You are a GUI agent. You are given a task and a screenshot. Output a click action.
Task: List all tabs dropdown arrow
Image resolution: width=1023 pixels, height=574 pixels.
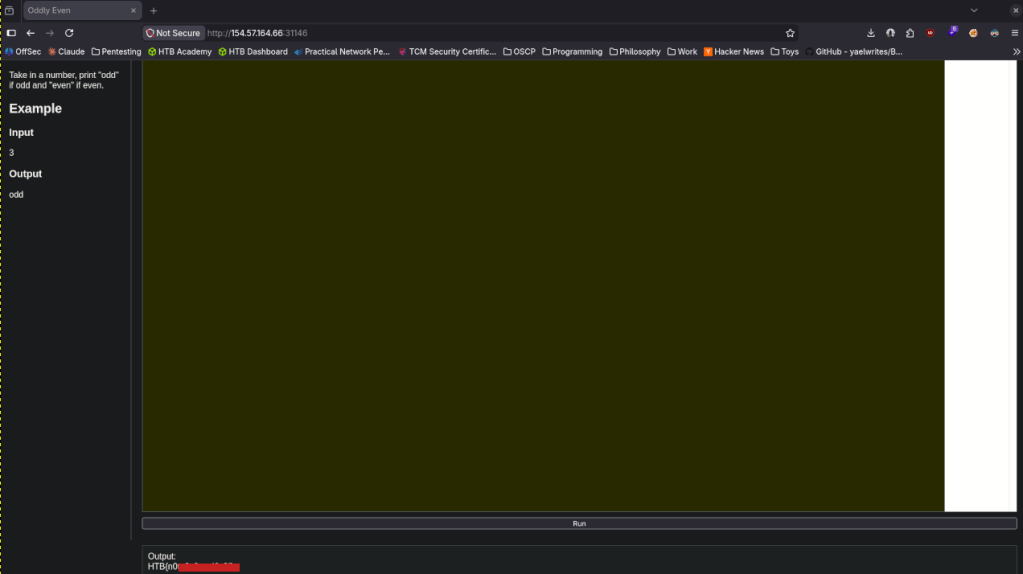(x=974, y=10)
